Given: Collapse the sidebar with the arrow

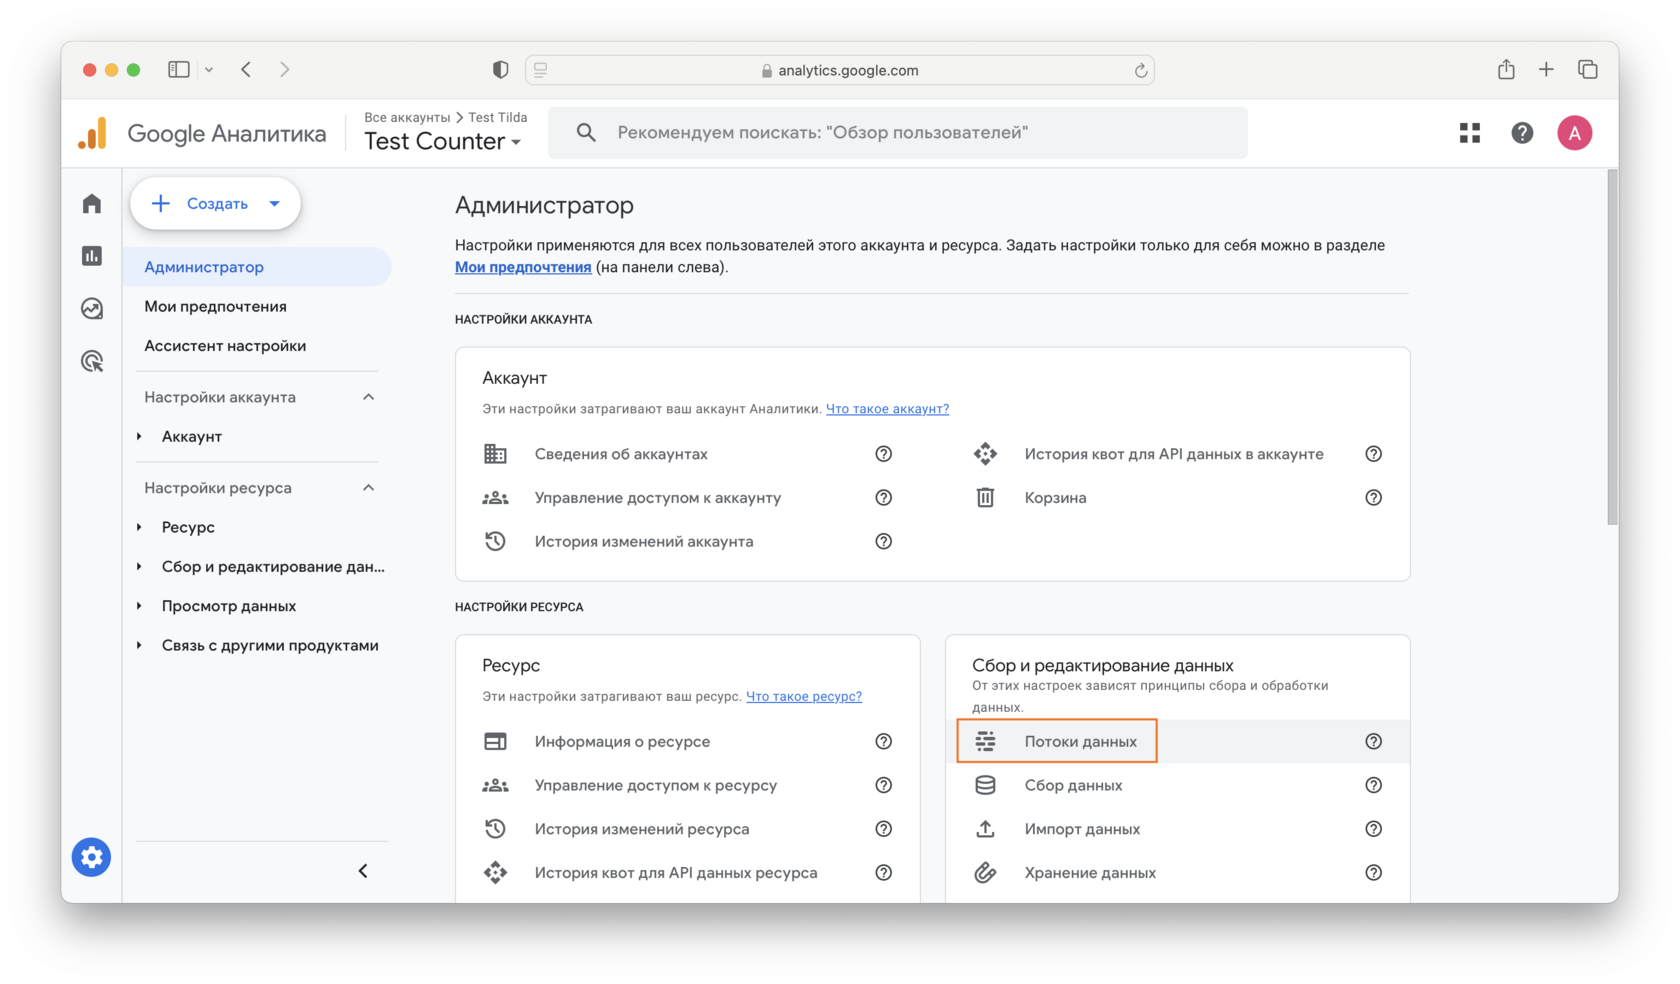Looking at the screenshot, I should pyautogui.click(x=363, y=871).
